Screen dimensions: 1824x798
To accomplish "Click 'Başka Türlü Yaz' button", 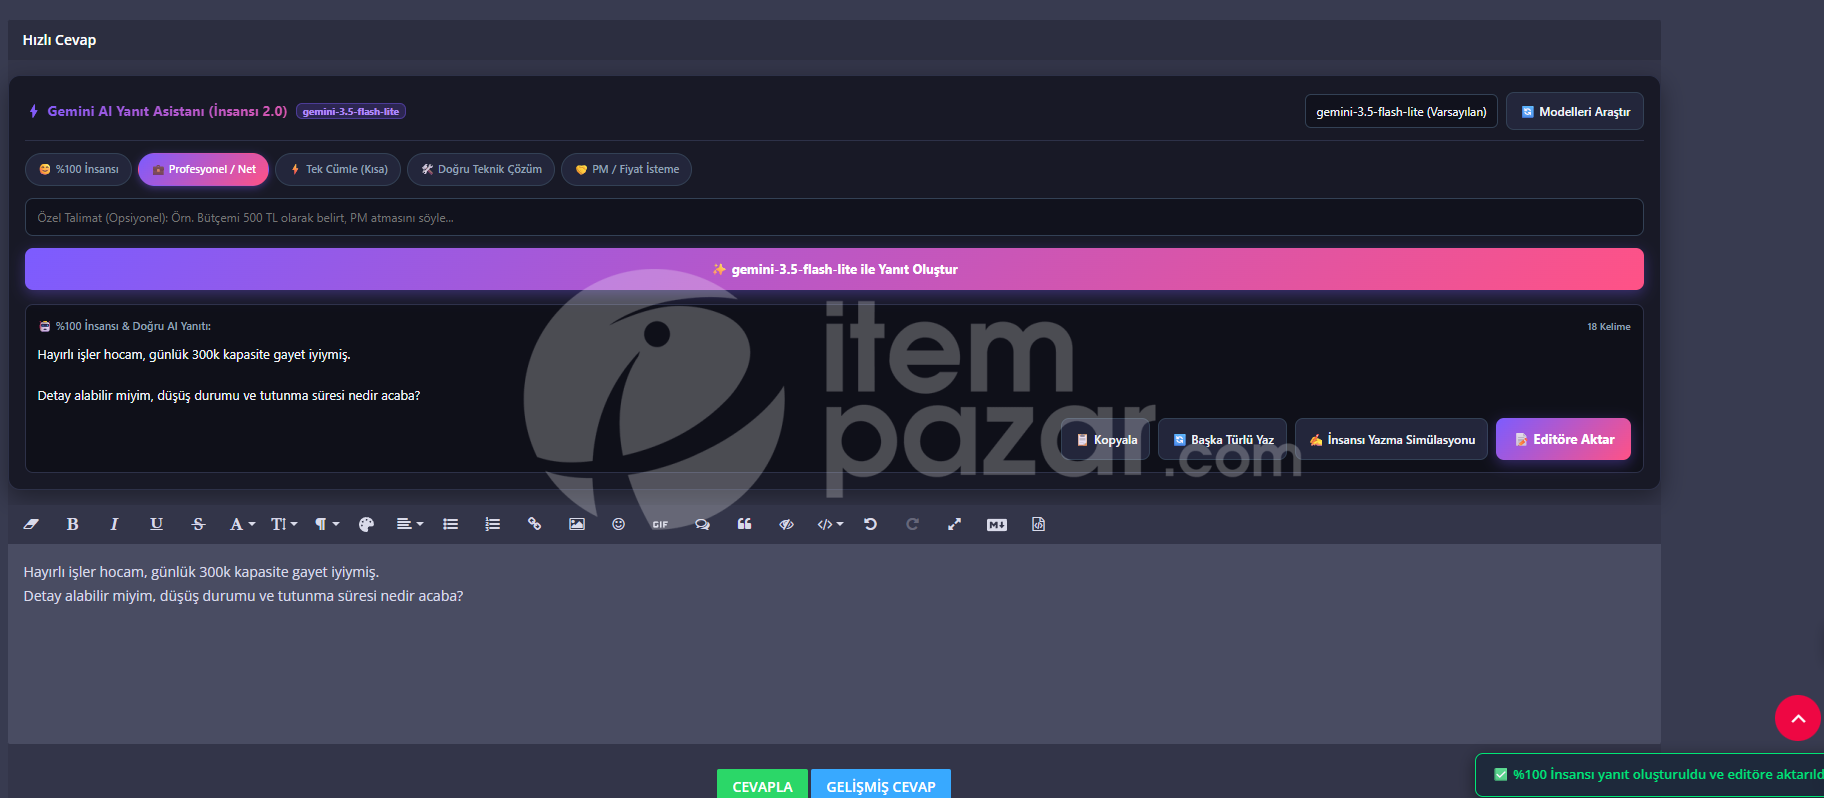I will 1222,439.
